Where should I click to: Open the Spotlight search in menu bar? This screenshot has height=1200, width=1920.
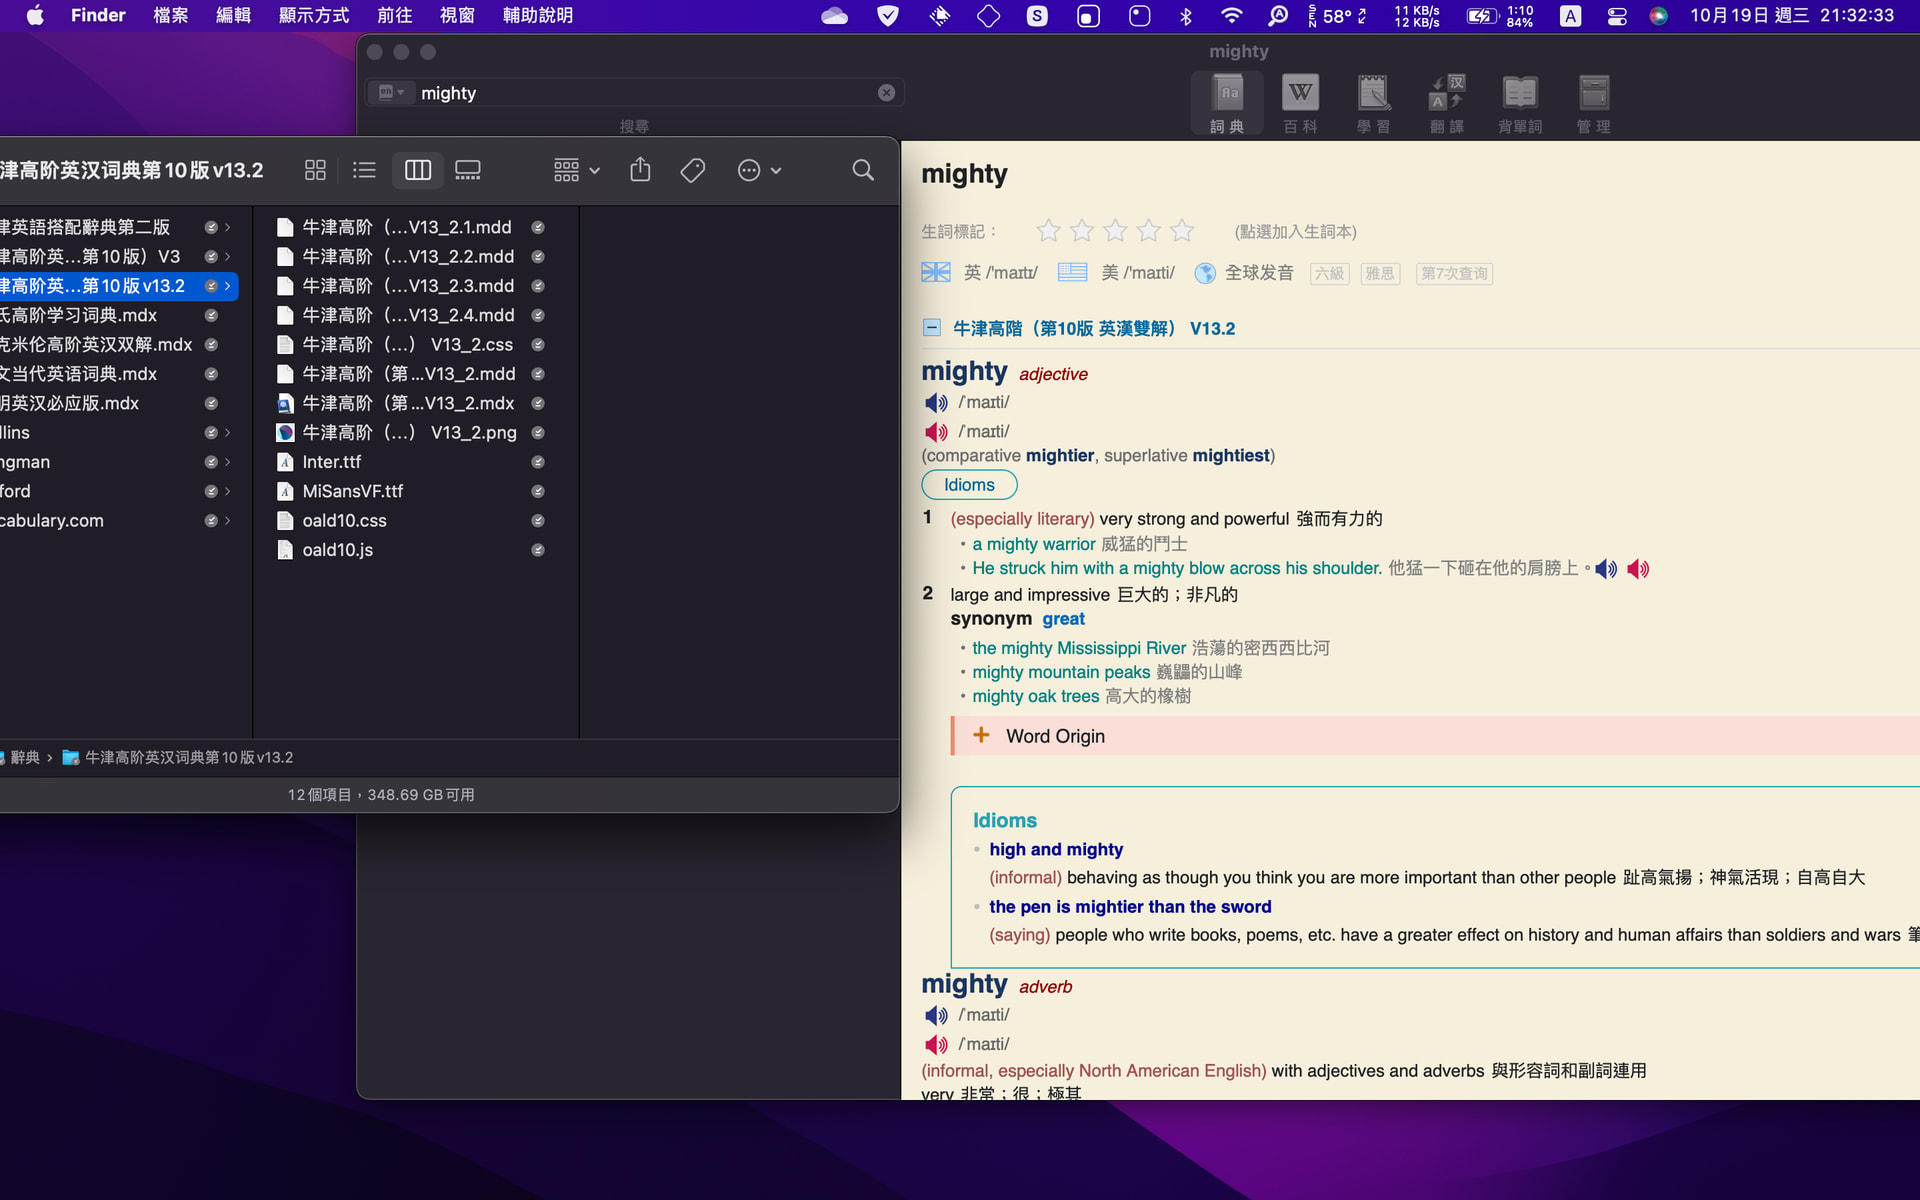1278,16
